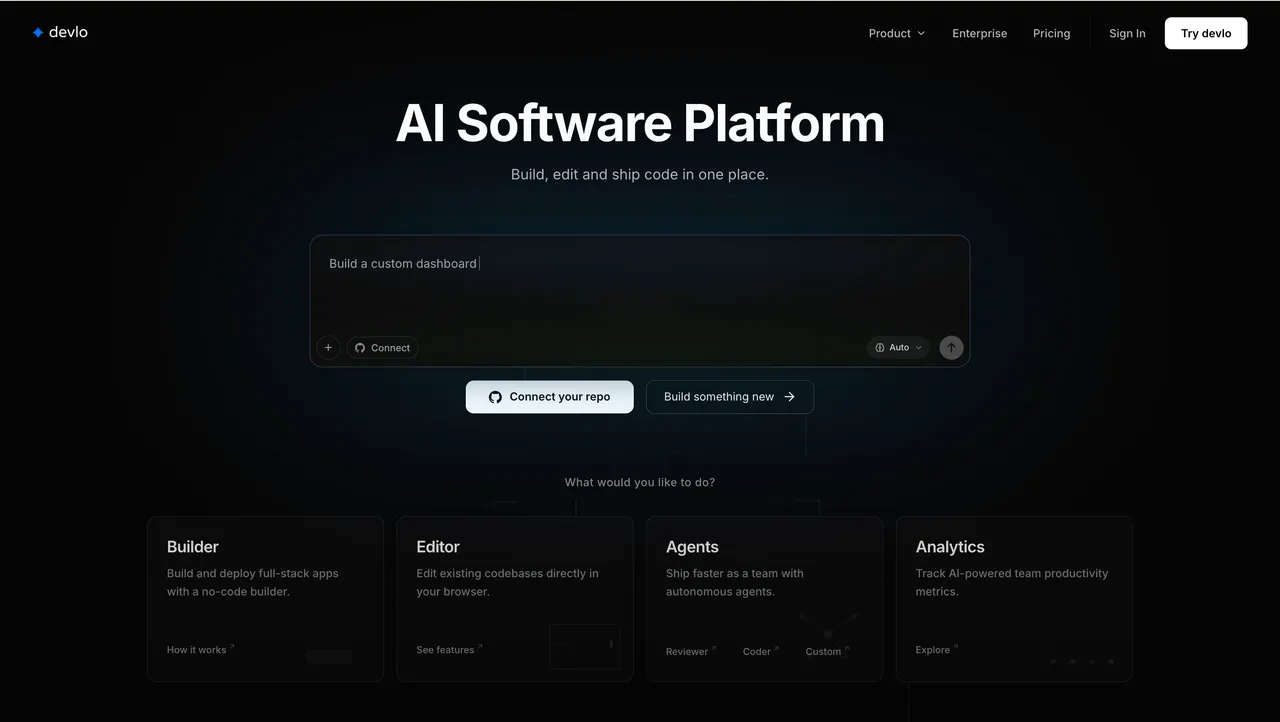Open the Reviewer agent link

[x=690, y=651]
